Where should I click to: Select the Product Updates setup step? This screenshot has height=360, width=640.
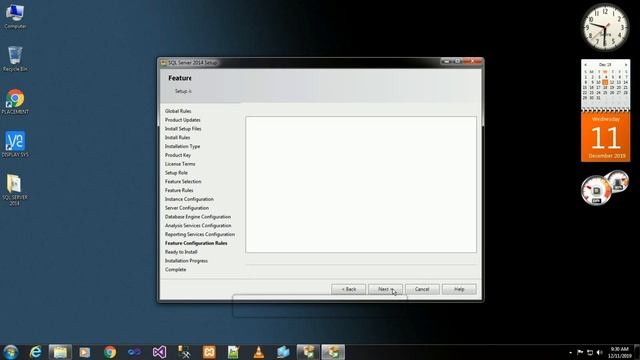point(182,120)
